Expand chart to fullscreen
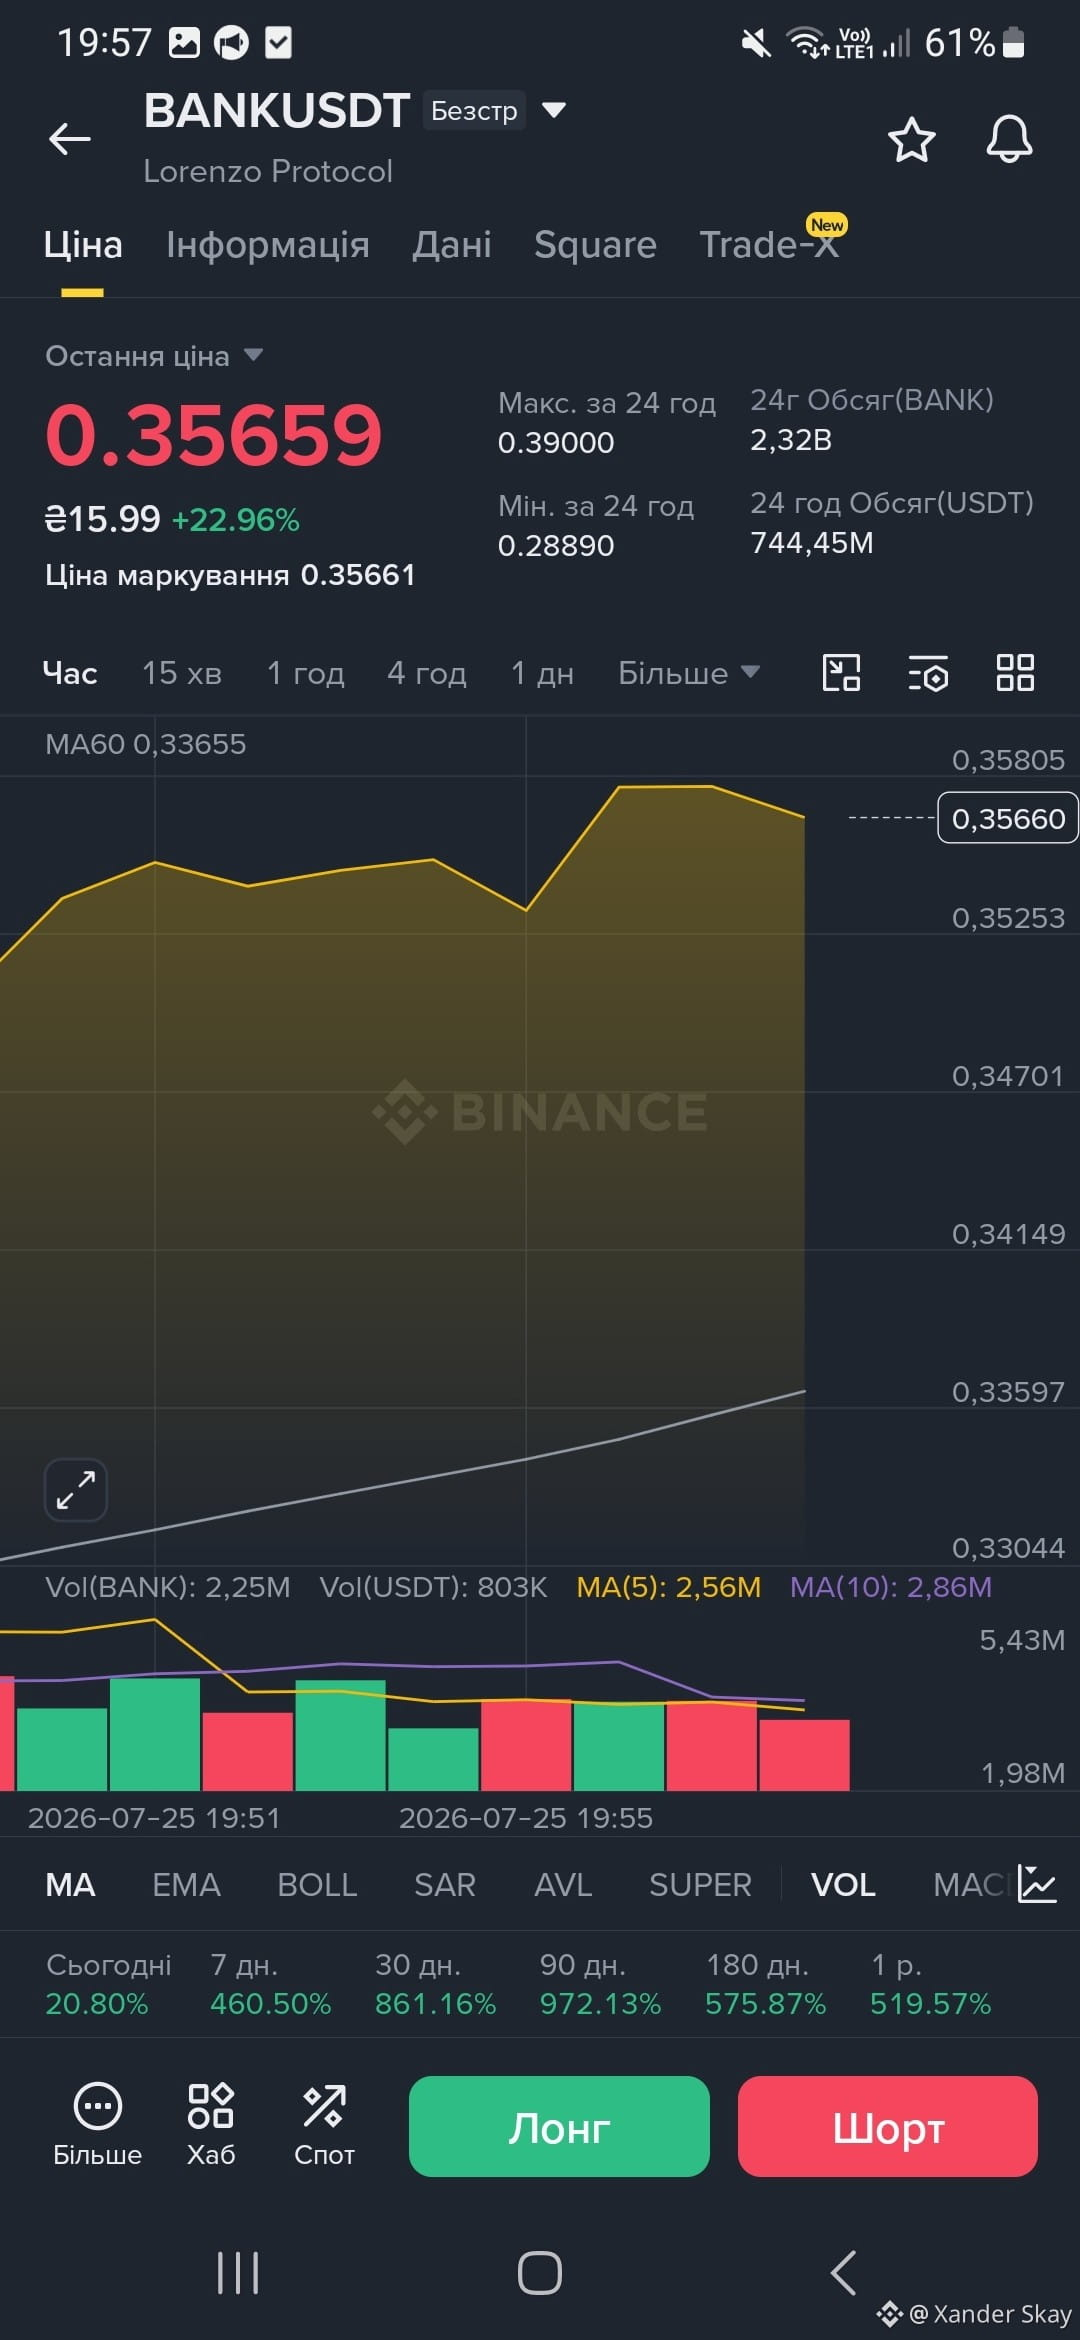Screen dimensions: 1080x2340 pos(76,1489)
